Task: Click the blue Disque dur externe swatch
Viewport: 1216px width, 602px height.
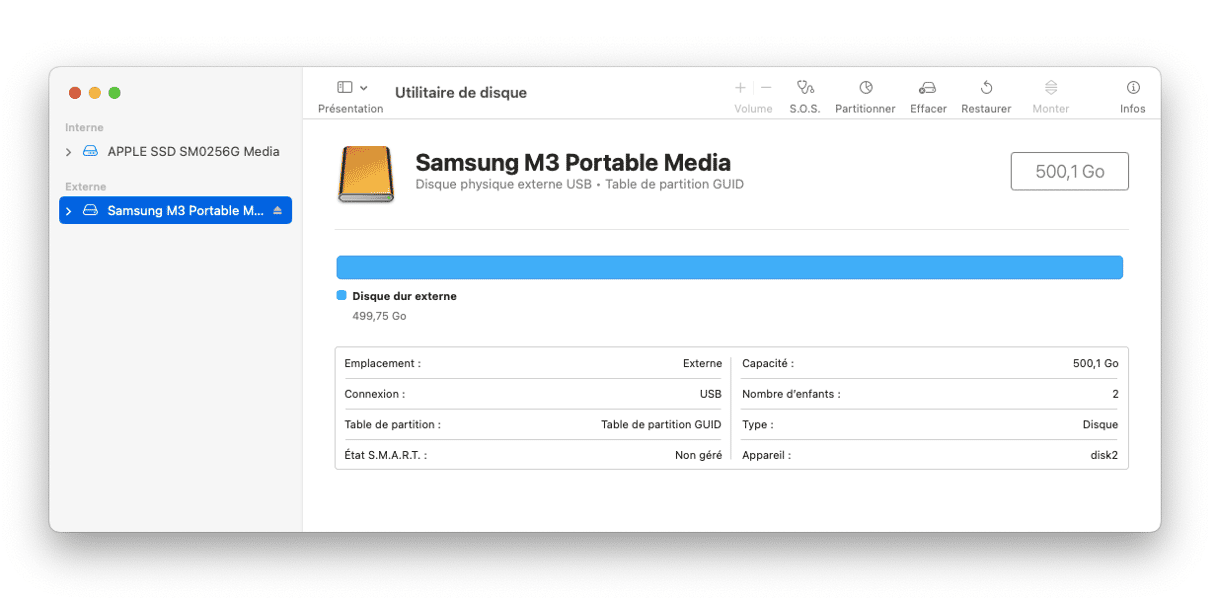Action: coord(342,296)
